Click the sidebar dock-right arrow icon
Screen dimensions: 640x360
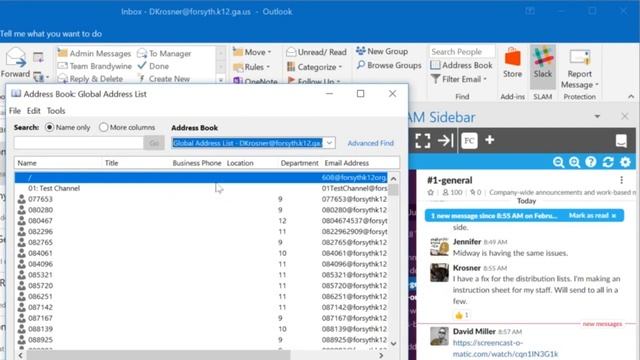pos(445,140)
